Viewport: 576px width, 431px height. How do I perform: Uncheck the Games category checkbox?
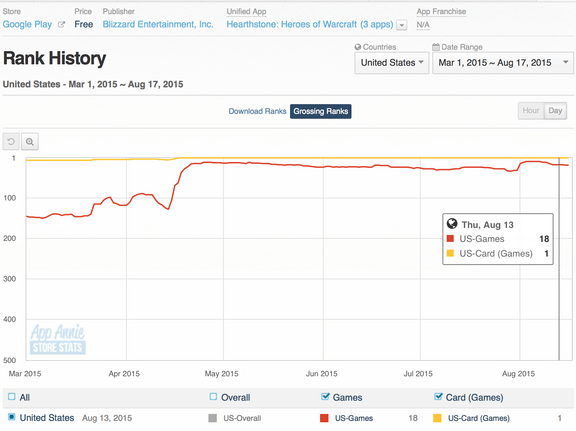(325, 396)
